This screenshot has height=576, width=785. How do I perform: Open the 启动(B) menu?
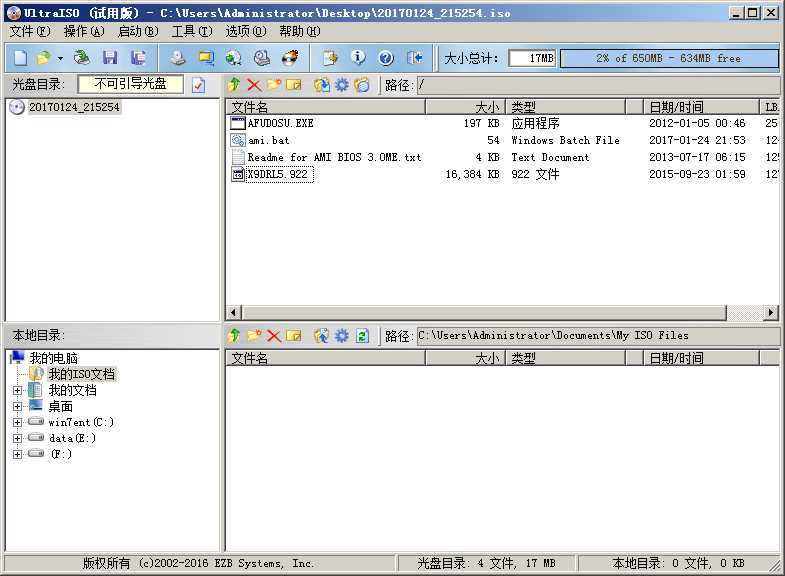click(x=138, y=32)
